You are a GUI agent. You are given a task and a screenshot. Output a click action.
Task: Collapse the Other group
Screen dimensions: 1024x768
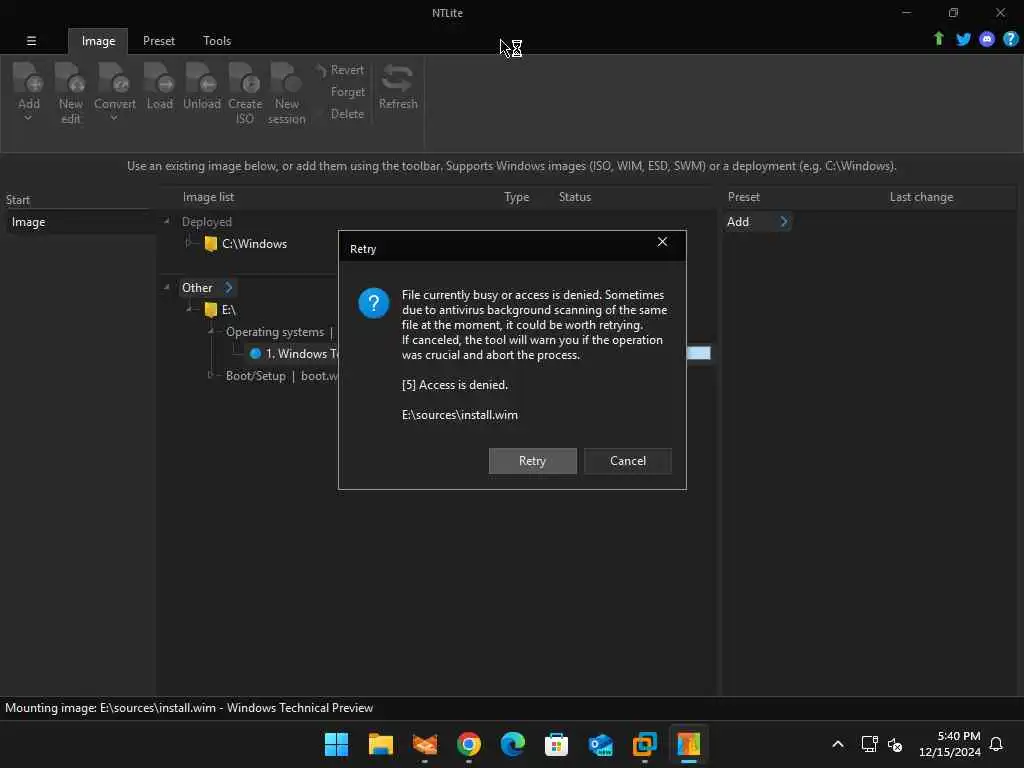(x=167, y=287)
